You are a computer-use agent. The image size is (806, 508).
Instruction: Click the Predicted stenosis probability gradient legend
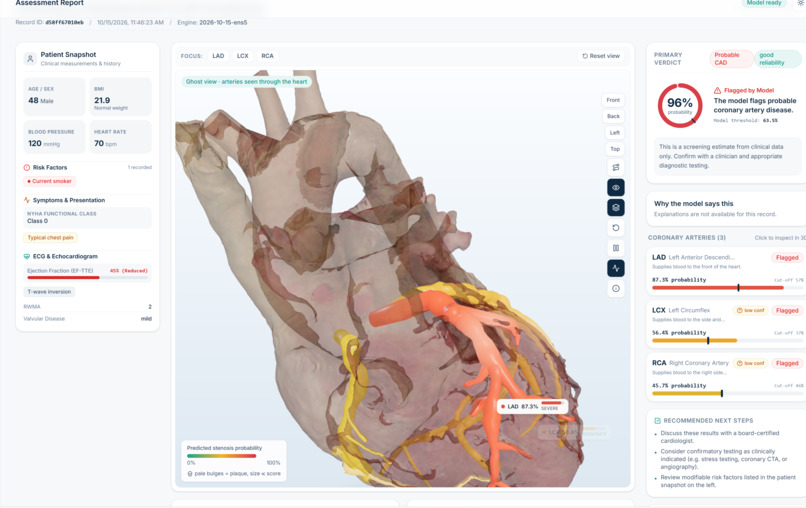click(221, 456)
